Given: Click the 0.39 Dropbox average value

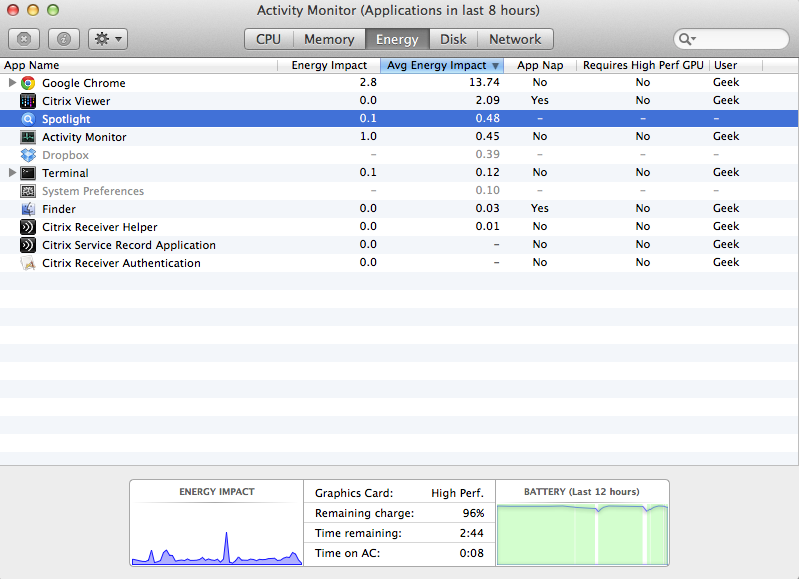Looking at the screenshot, I should (x=488, y=154).
